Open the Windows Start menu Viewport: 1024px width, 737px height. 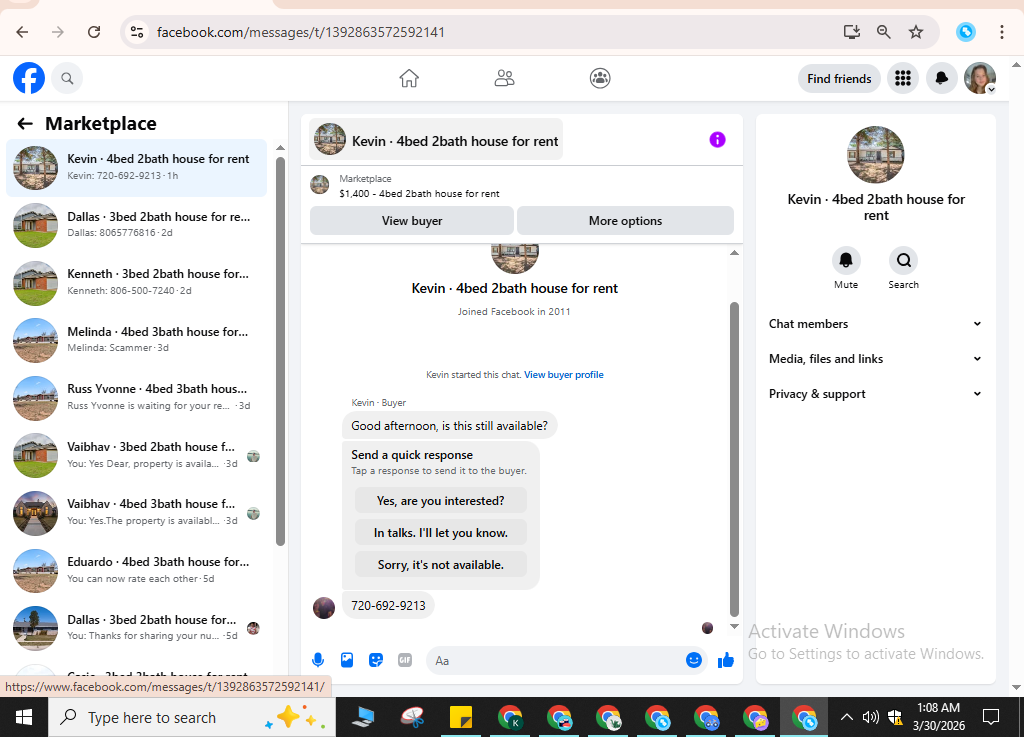24,717
